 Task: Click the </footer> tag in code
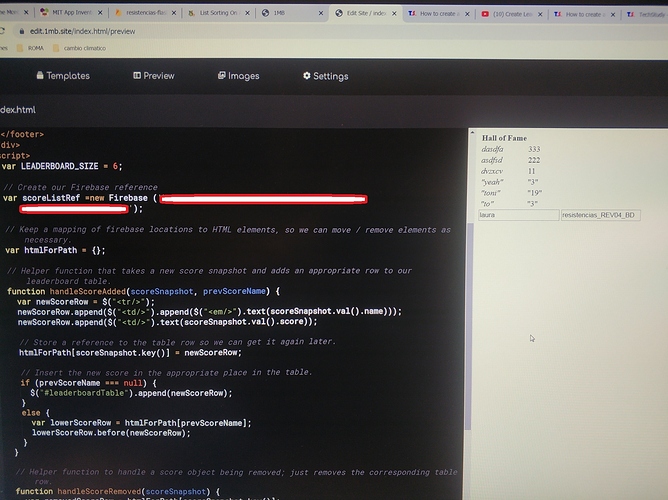pyautogui.click(x=22, y=134)
